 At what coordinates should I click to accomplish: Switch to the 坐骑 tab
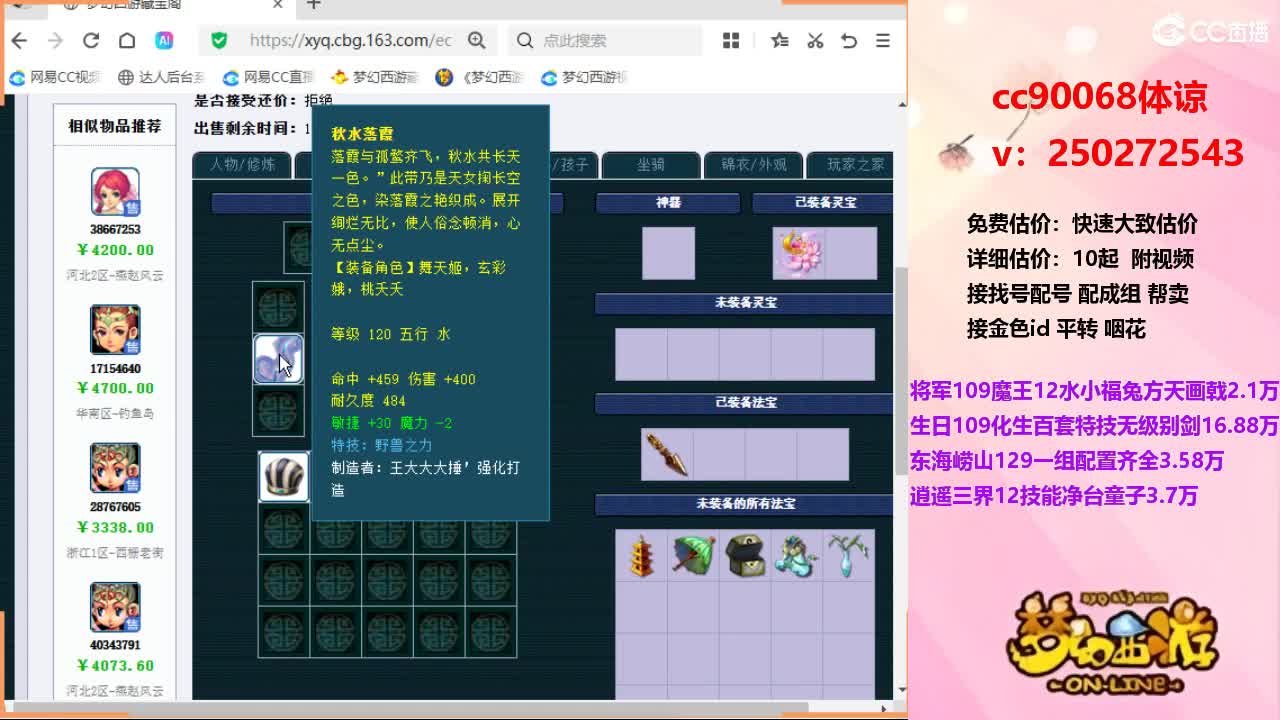click(x=651, y=165)
